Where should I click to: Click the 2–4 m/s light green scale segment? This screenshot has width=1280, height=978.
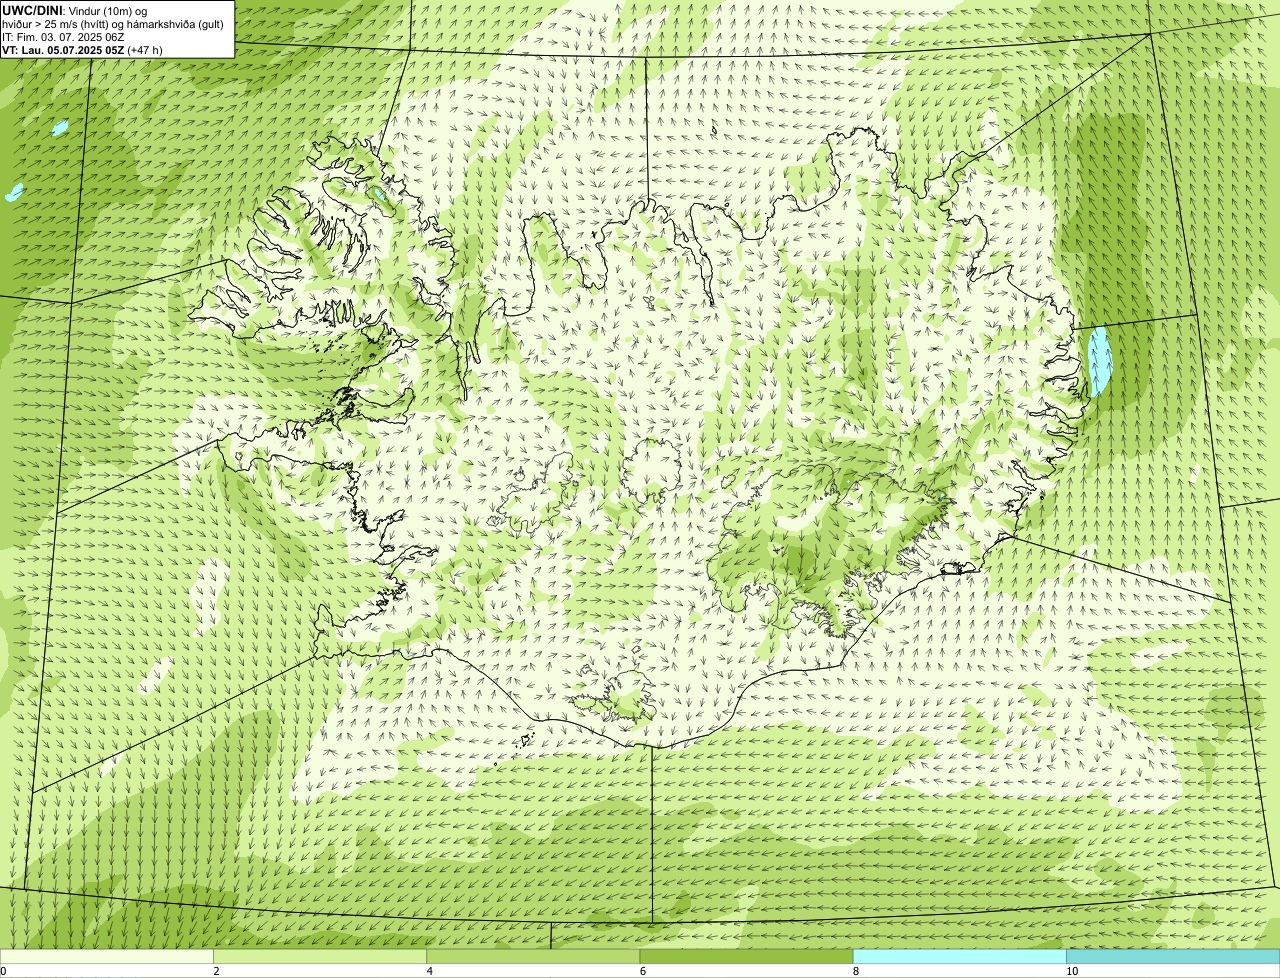pyautogui.click(x=319, y=957)
